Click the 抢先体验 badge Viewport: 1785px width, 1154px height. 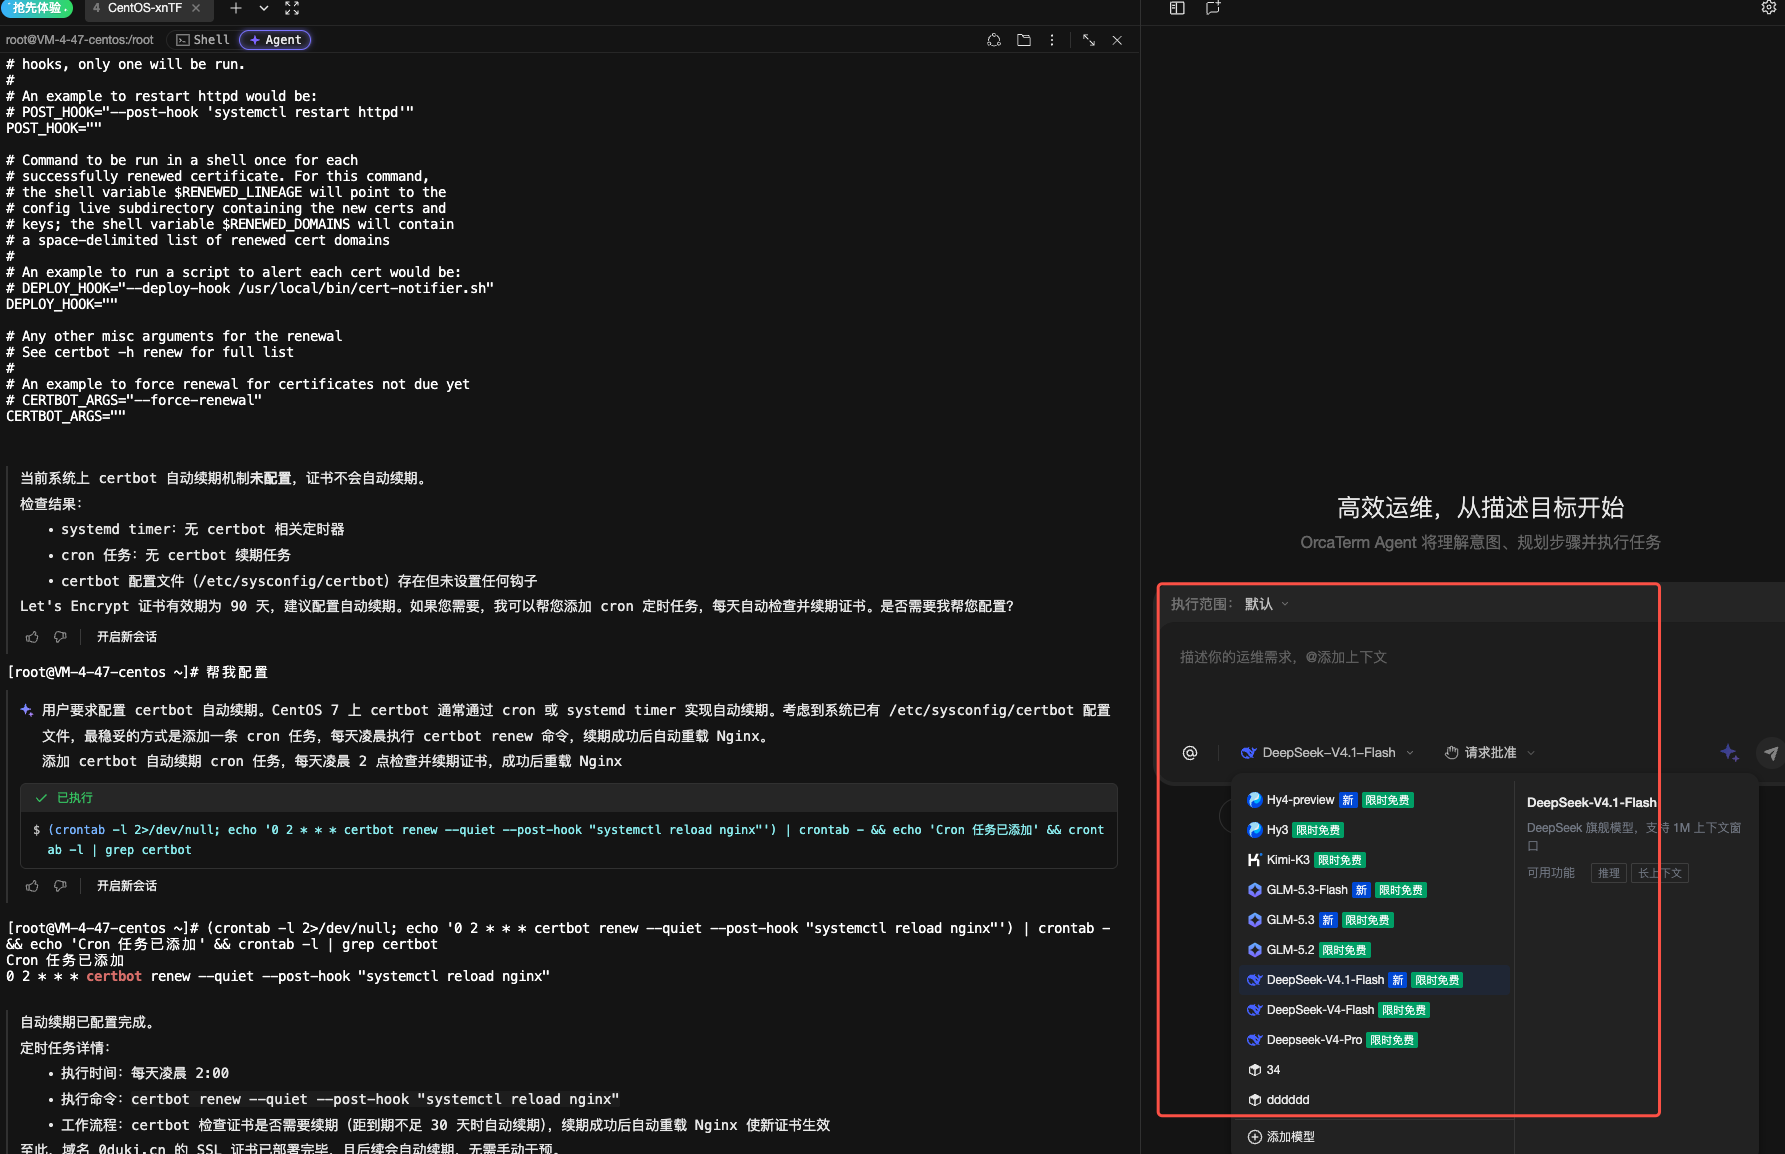[x=37, y=8]
